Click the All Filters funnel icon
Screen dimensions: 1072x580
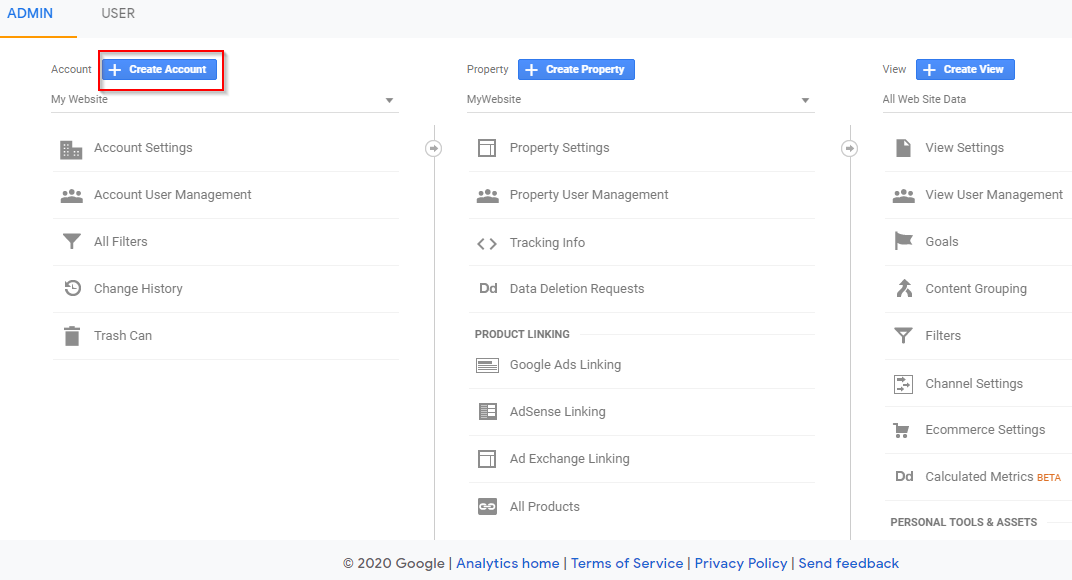click(72, 242)
